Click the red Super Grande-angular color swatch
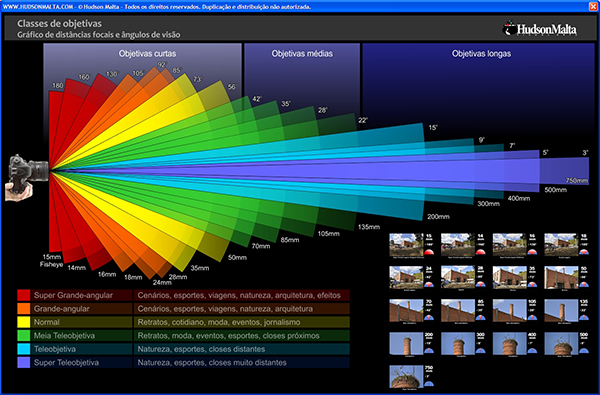 (x=24, y=295)
